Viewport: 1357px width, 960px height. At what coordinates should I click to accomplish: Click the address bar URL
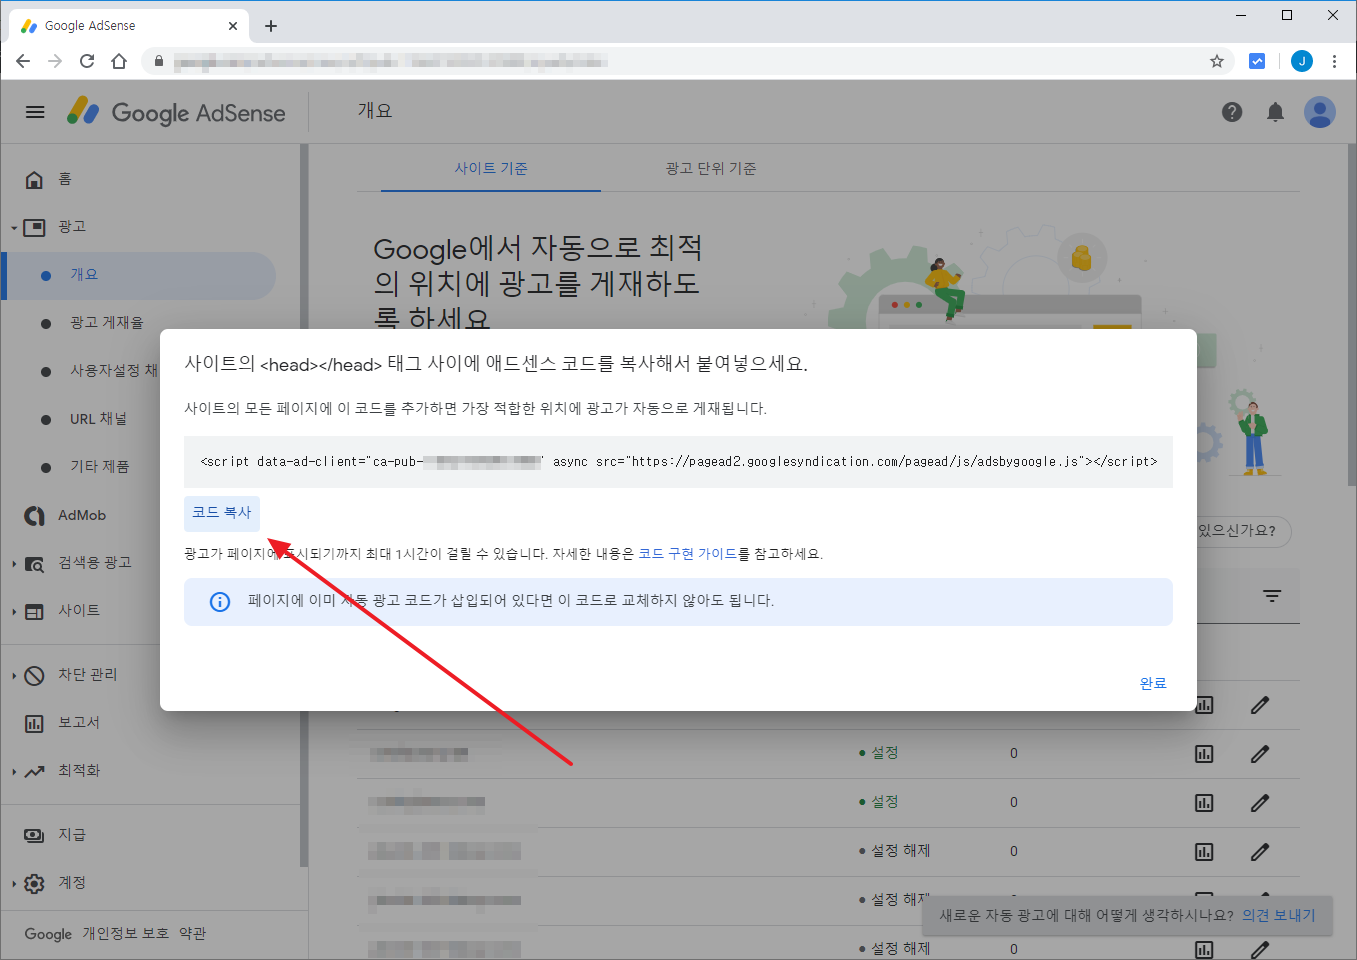390,62
